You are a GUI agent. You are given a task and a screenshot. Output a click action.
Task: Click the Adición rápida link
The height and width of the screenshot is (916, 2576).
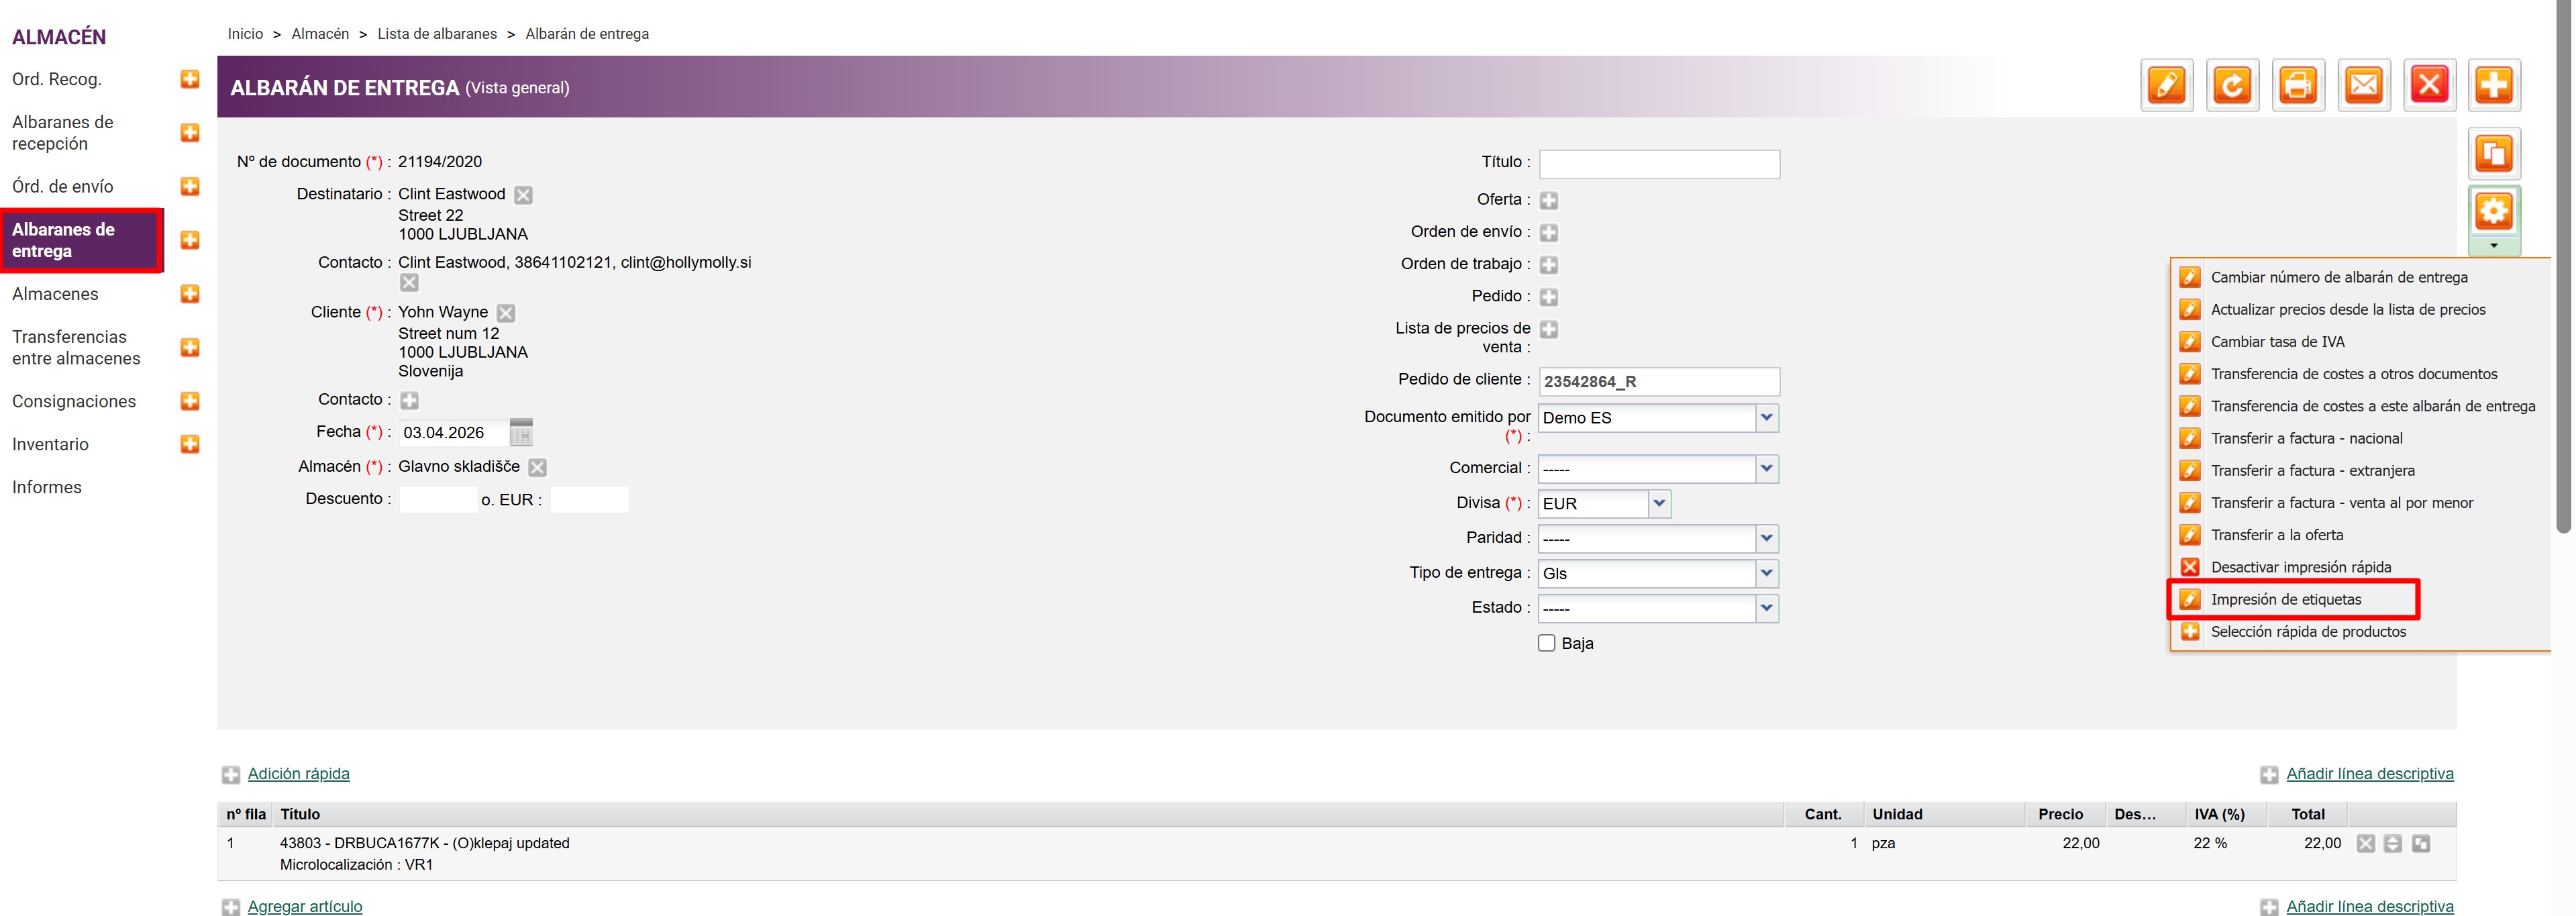pos(298,773)
